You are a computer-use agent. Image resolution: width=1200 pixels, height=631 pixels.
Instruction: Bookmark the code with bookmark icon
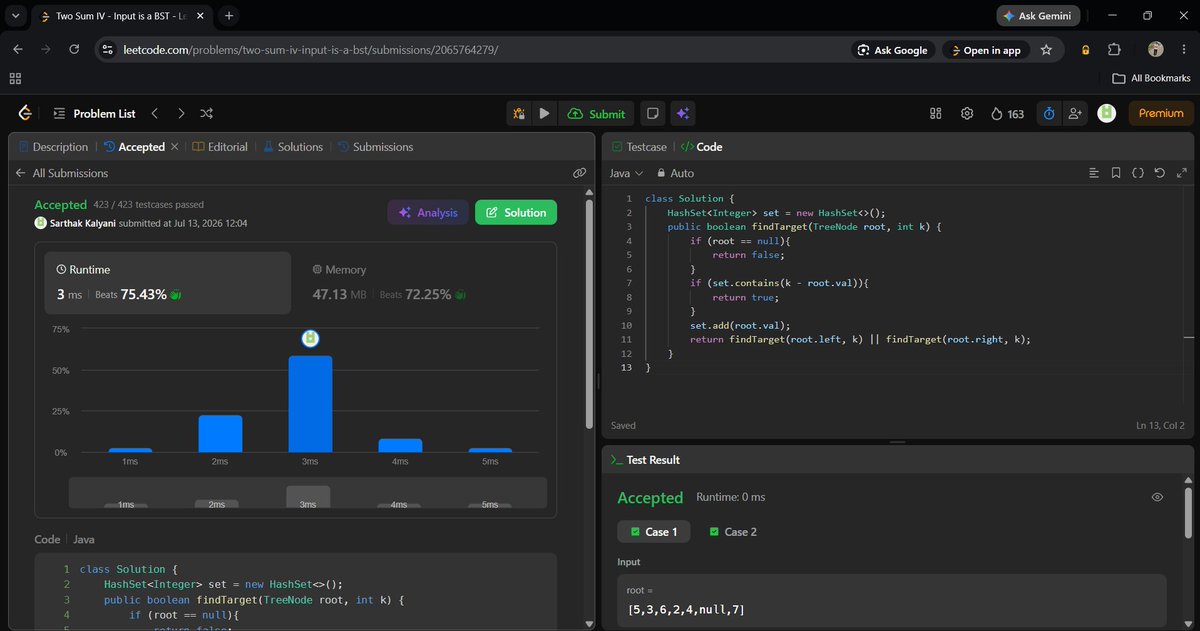click(x=1116, y=173)
